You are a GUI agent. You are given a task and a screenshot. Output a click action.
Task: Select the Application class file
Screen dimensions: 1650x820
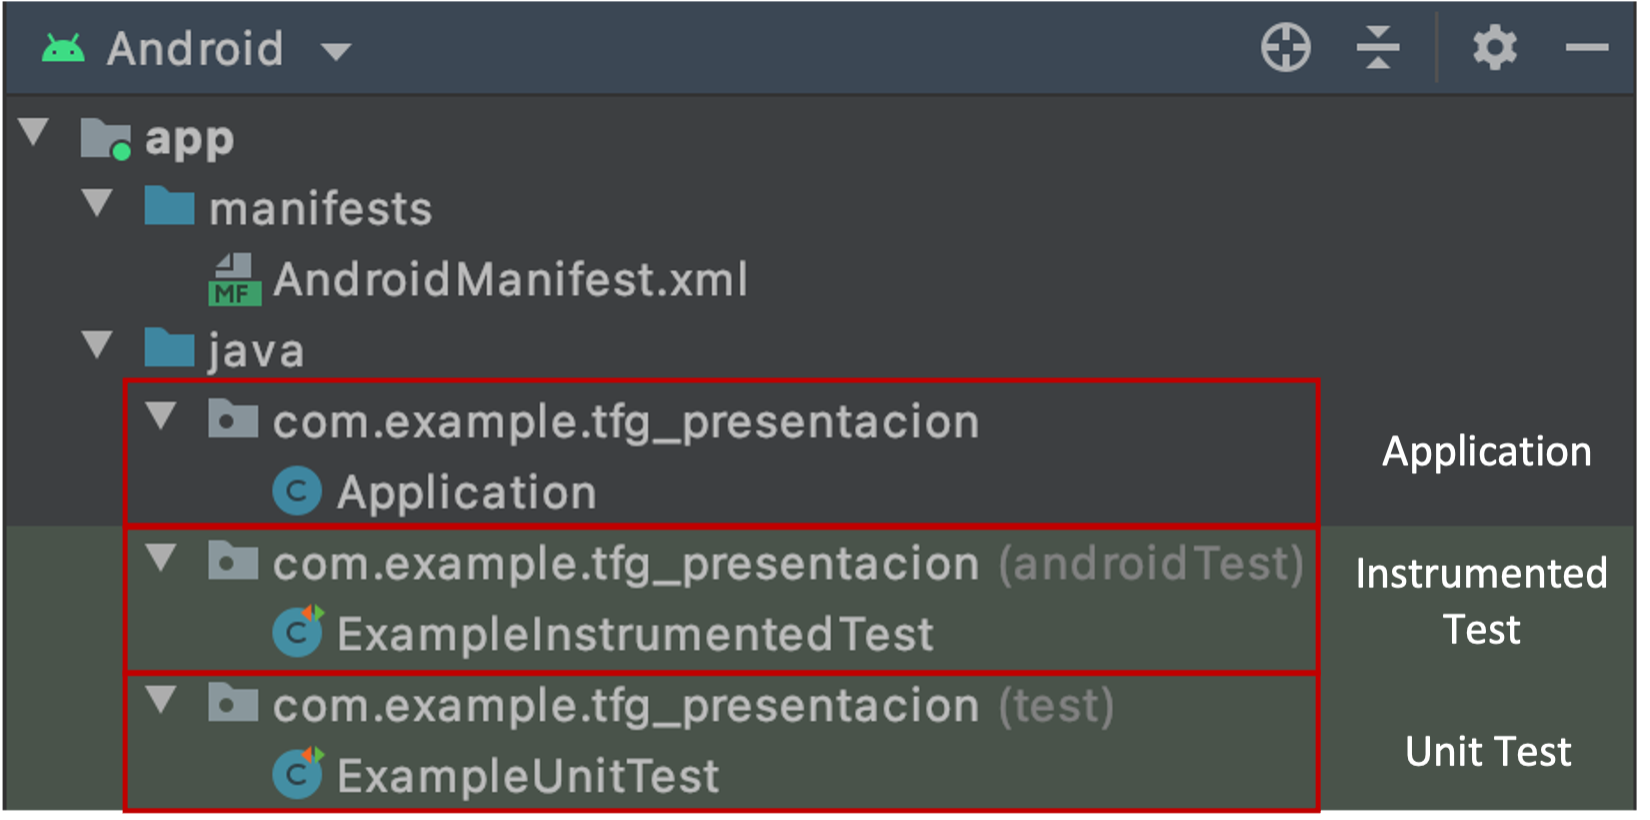(x=466, y=493)
